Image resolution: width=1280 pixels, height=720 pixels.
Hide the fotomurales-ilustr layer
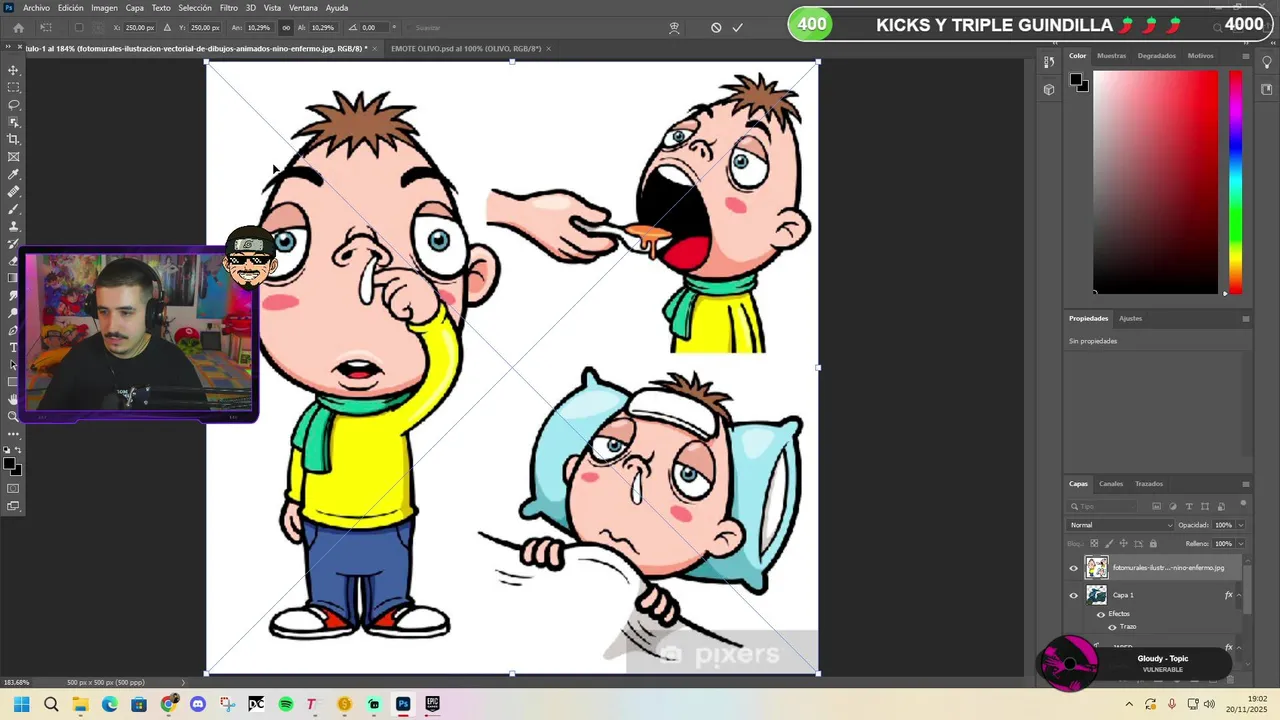coord(1074,568)
